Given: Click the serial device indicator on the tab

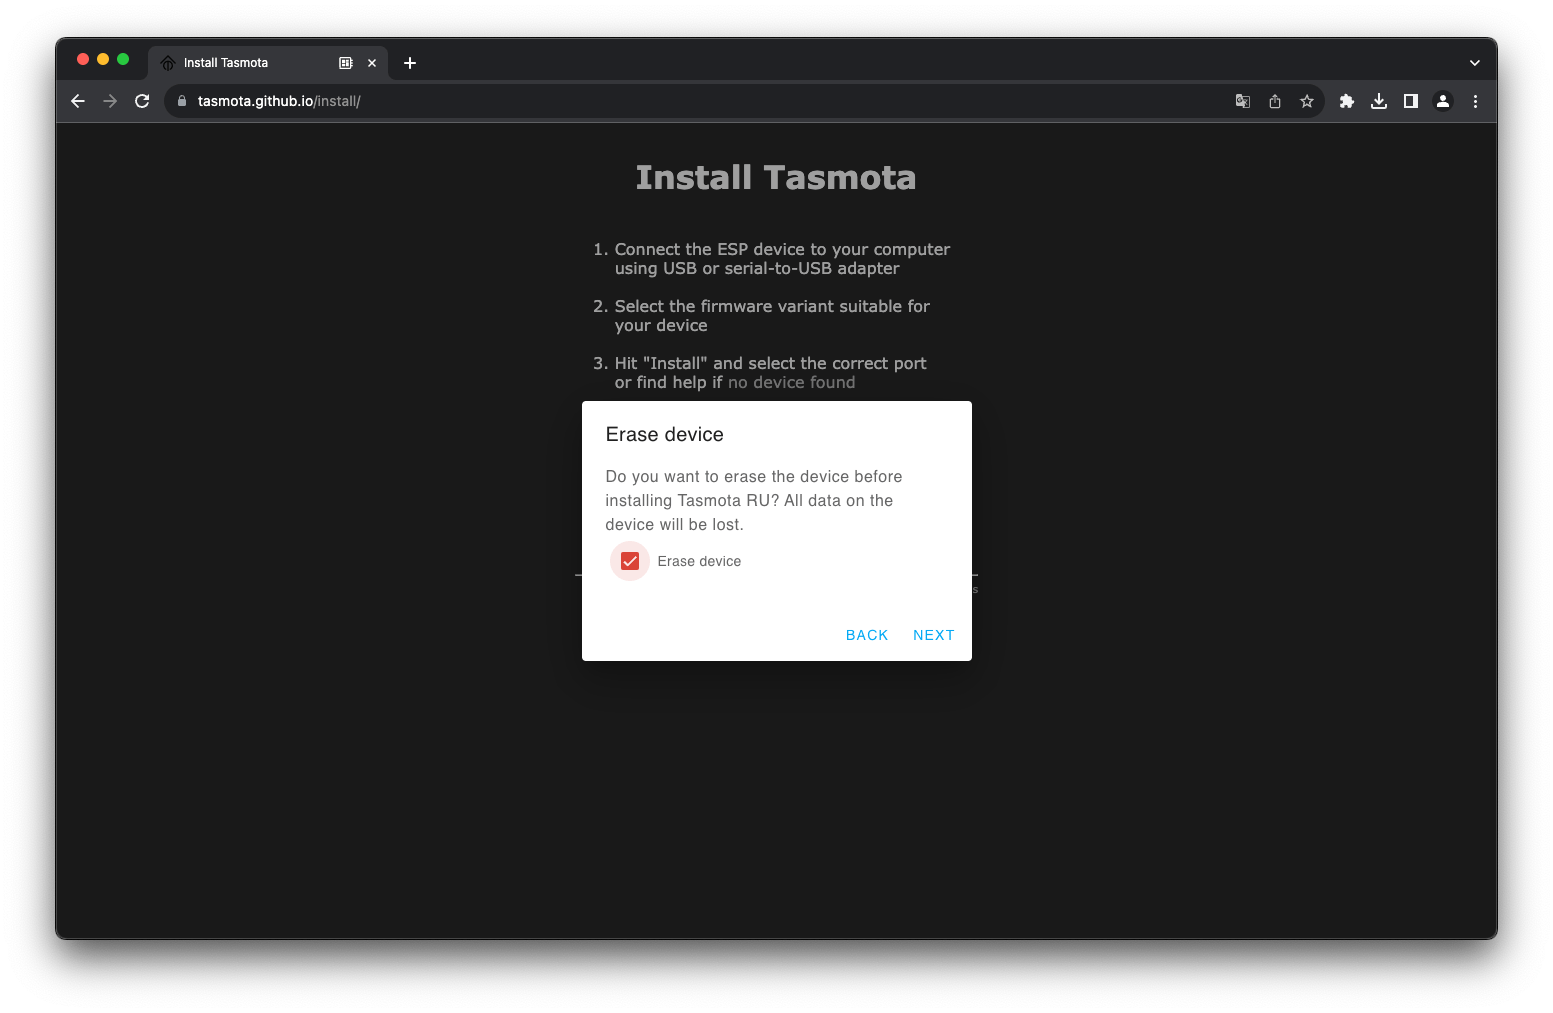Looking at the screenshot, I should pyautogui.click(x=346, y=63).
